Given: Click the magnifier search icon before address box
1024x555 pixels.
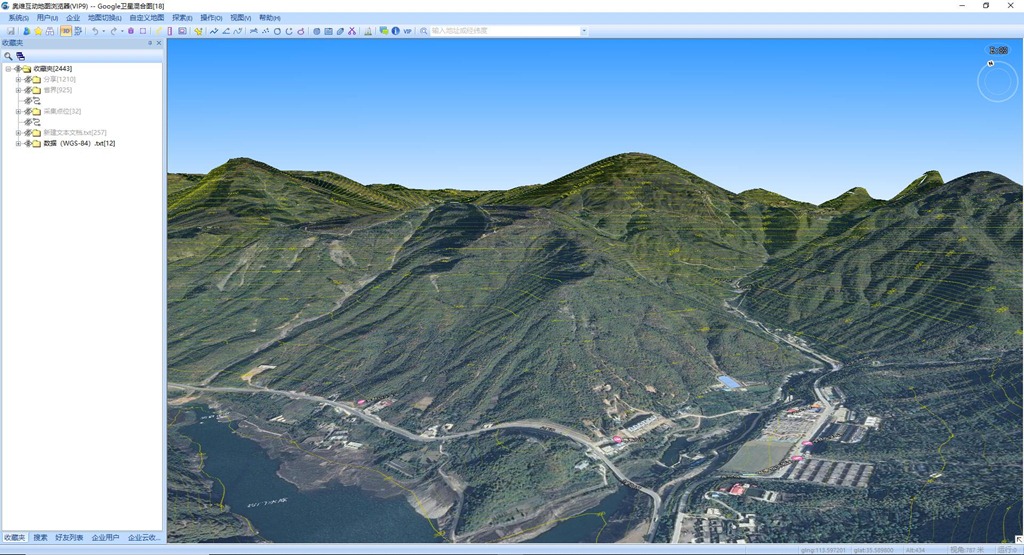Looking at the screenshot, I should (x=424, y=31).
